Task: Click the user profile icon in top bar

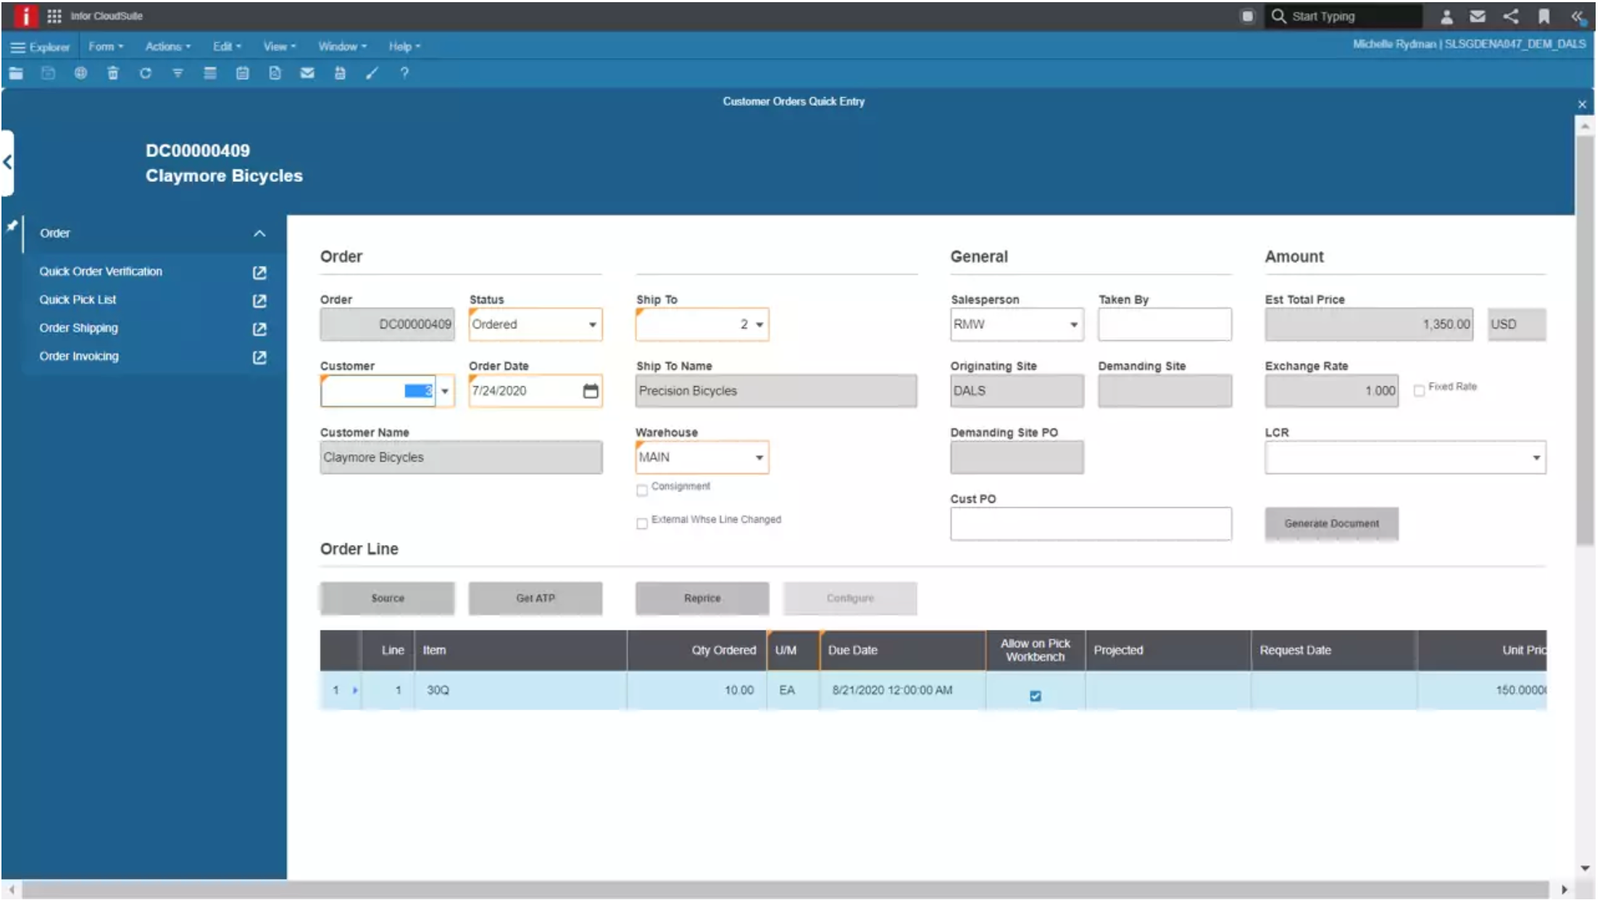Action: coord(1446,16)
